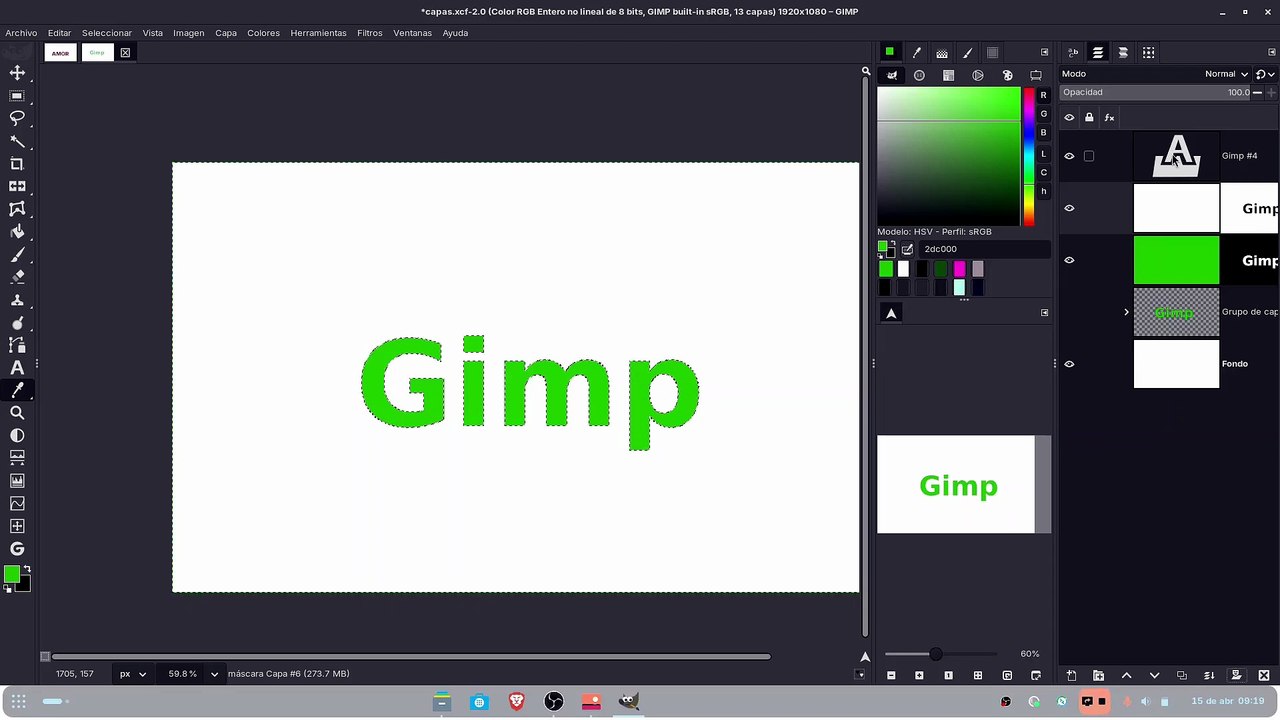Select the Bucket Fill tool

click(17, 232)
